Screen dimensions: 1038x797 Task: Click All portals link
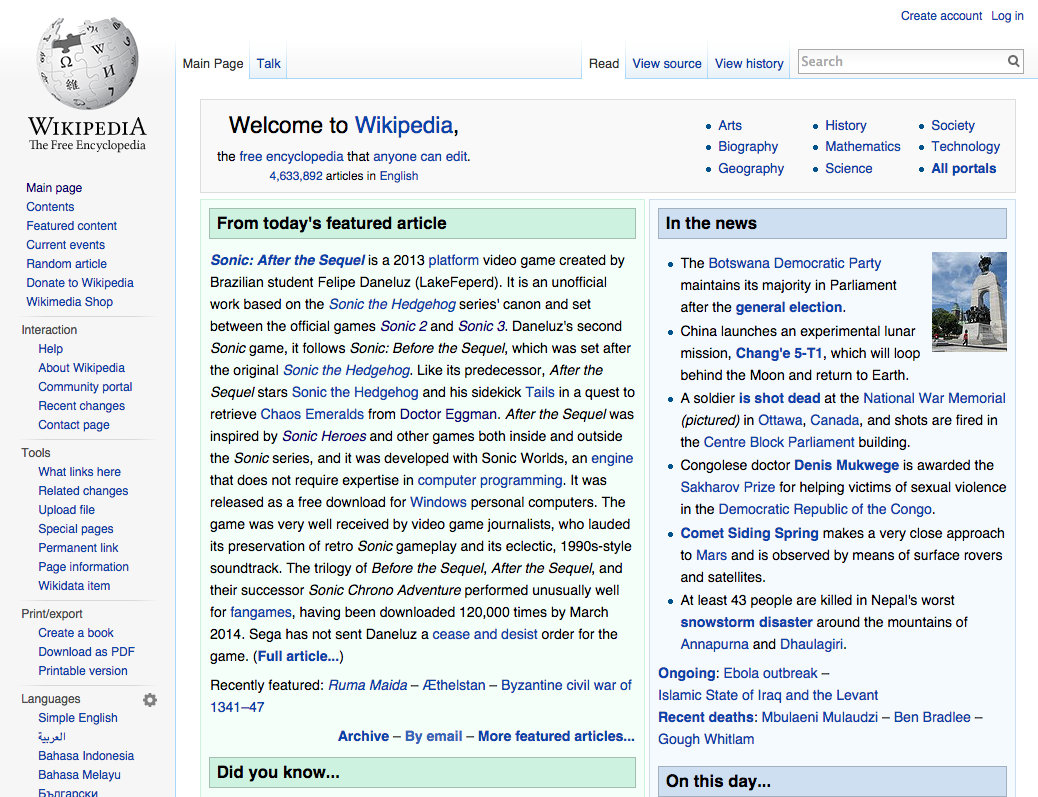(963, 168)
